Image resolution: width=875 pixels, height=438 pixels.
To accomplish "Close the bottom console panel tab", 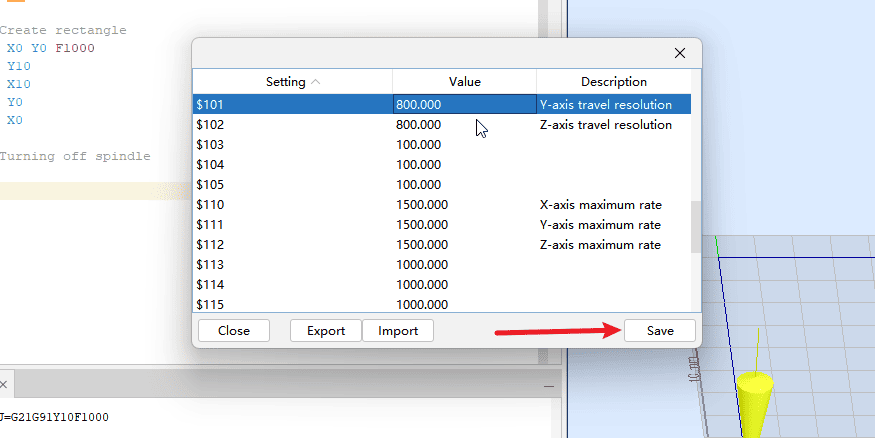I will click(3, 384).
